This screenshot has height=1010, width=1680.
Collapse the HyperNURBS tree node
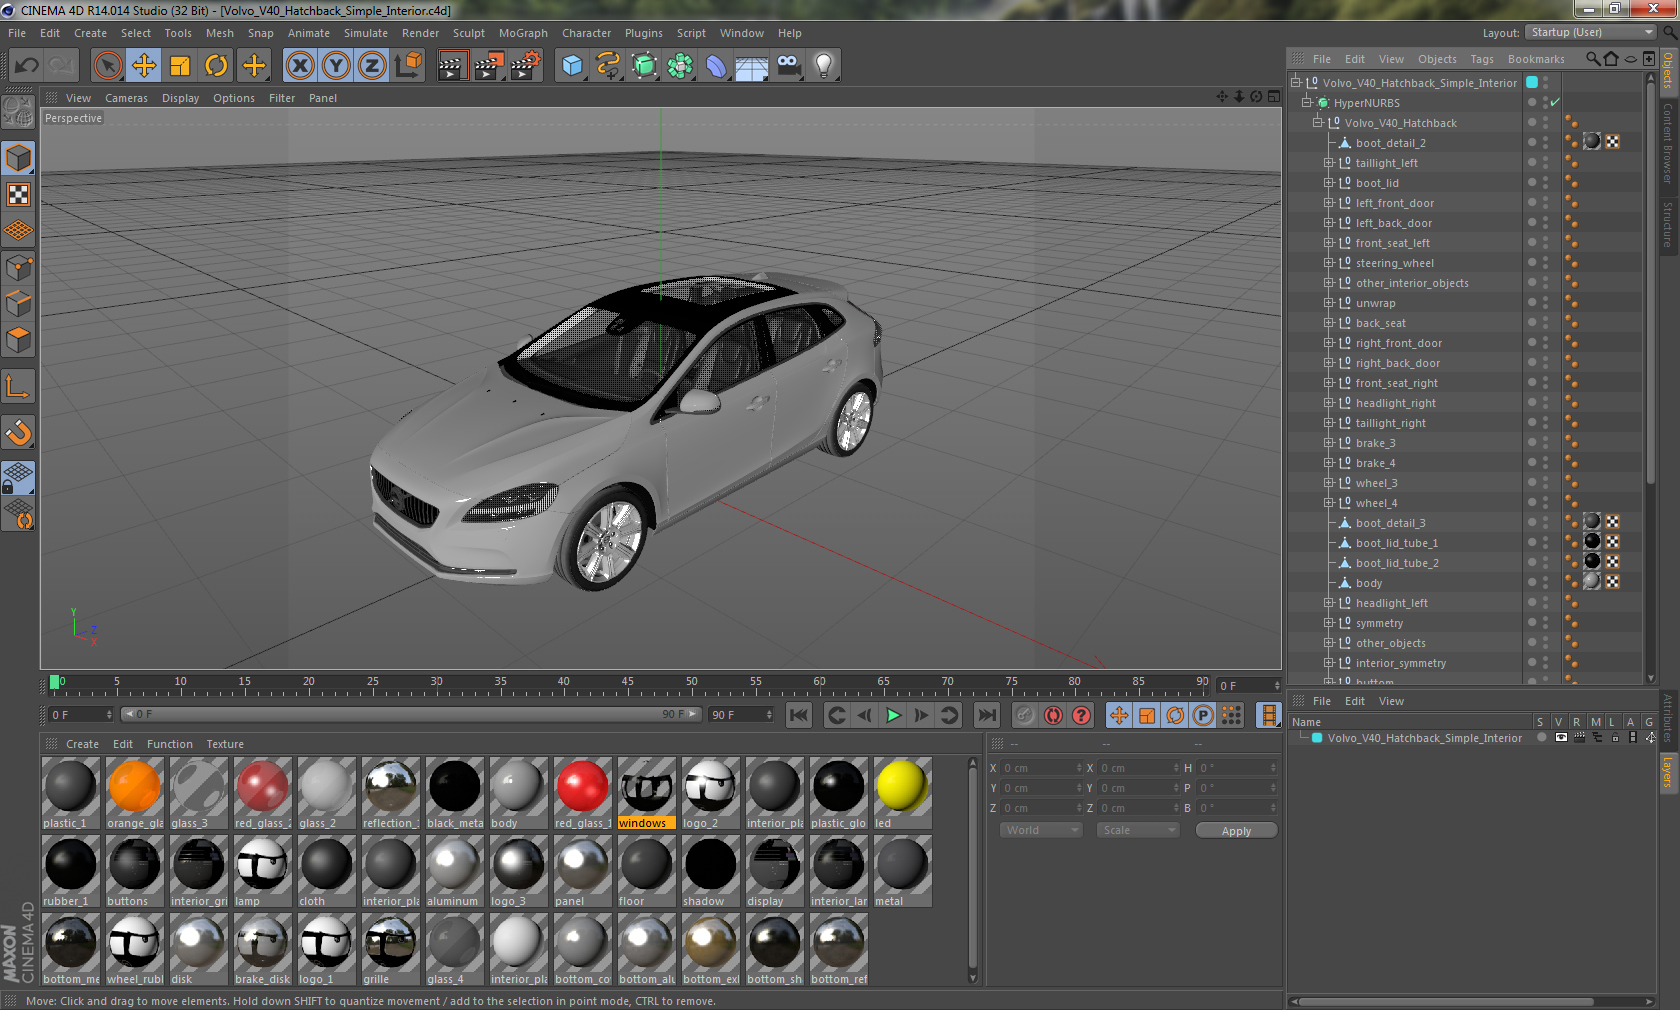click(1306, 103)
